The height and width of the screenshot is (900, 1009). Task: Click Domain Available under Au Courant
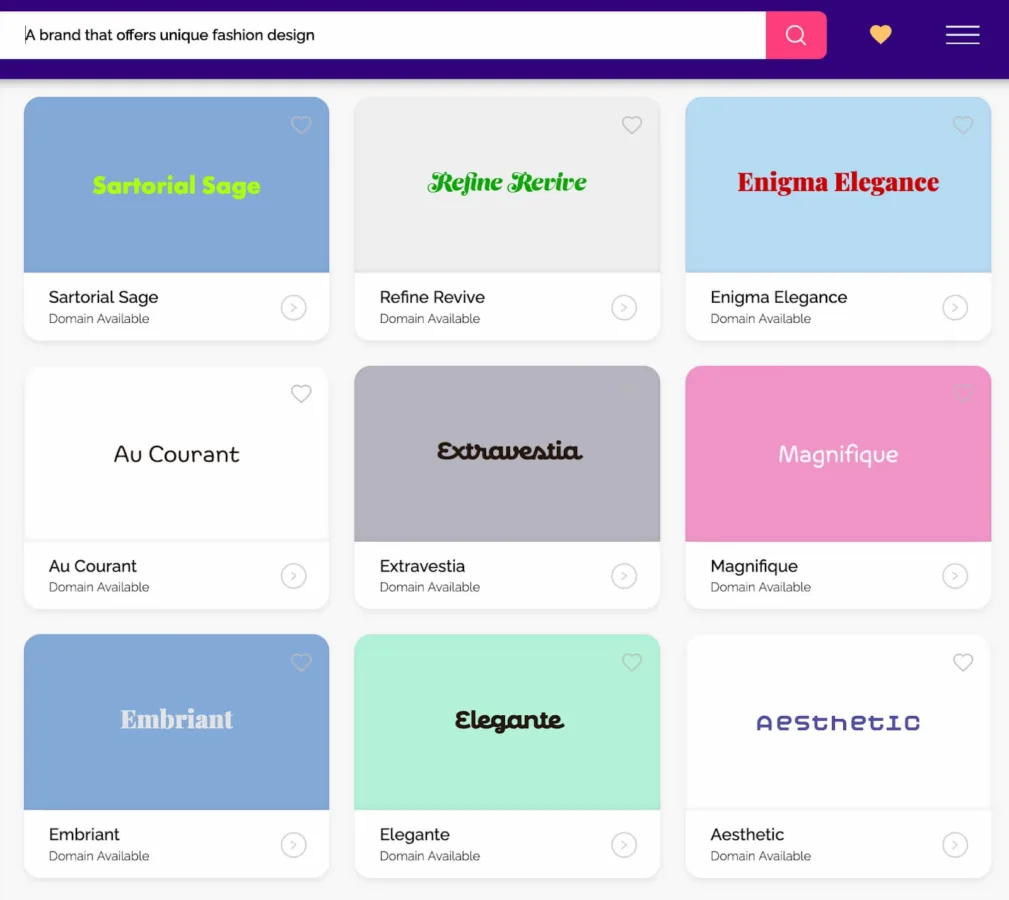99,587
